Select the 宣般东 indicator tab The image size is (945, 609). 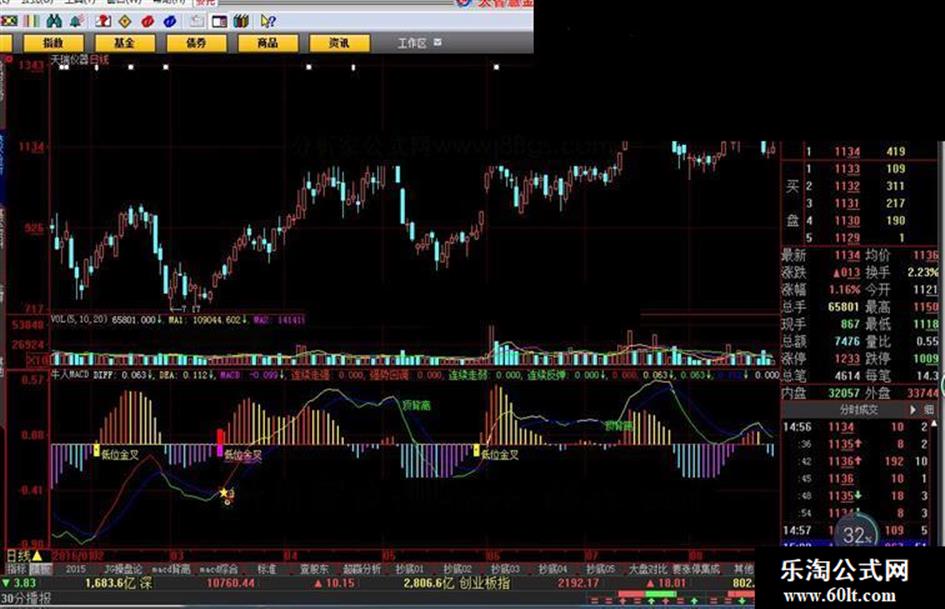[314, 569]
